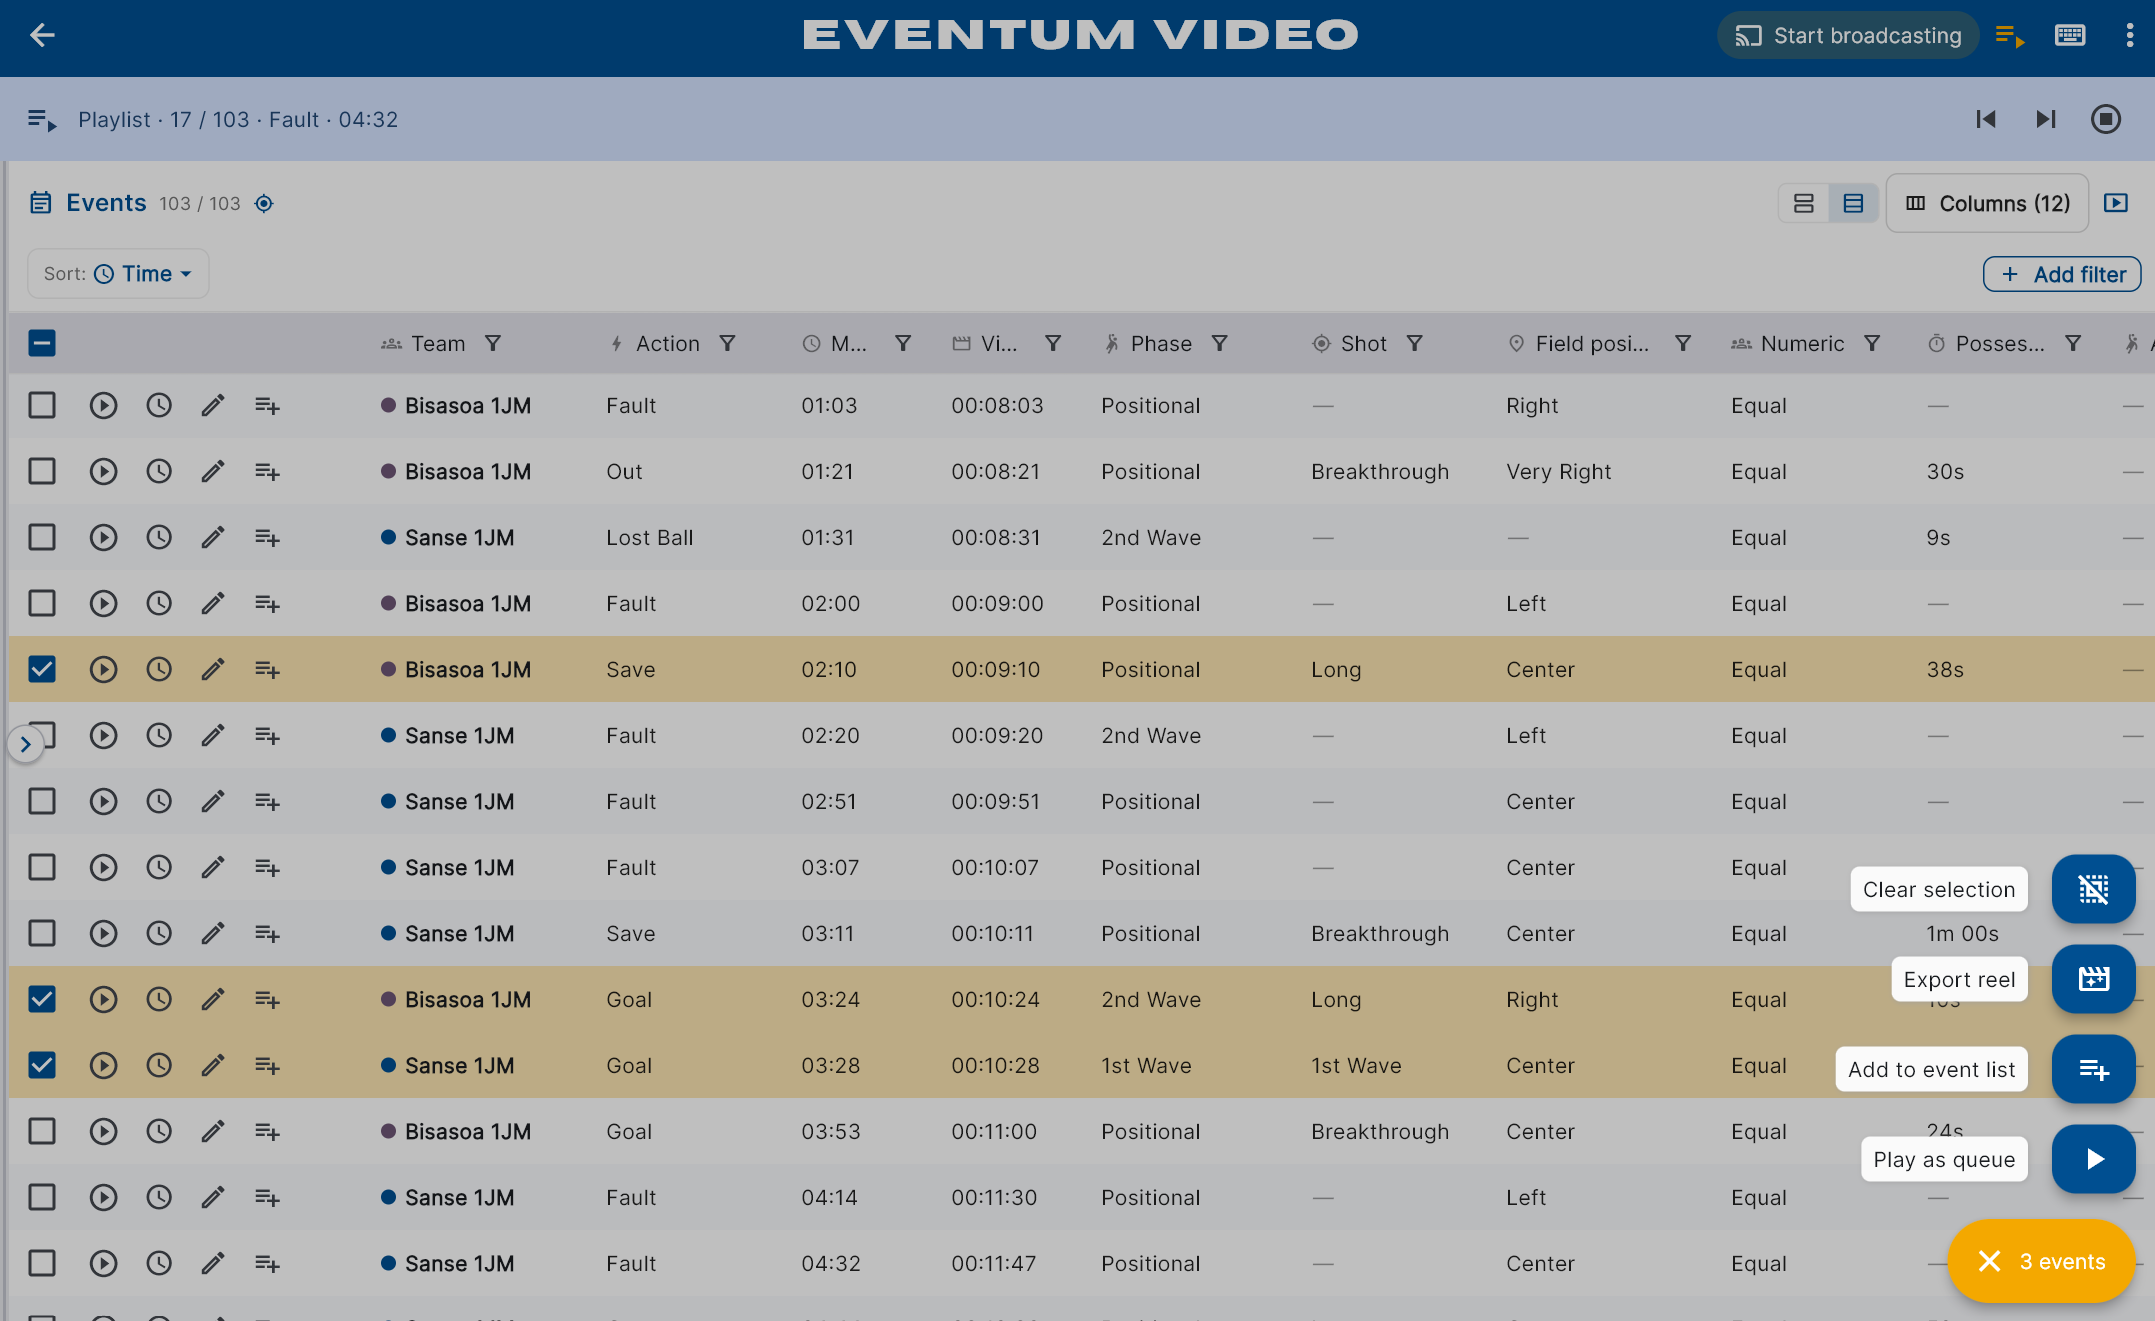Click Play as queue floating button

(2094, 1159)
